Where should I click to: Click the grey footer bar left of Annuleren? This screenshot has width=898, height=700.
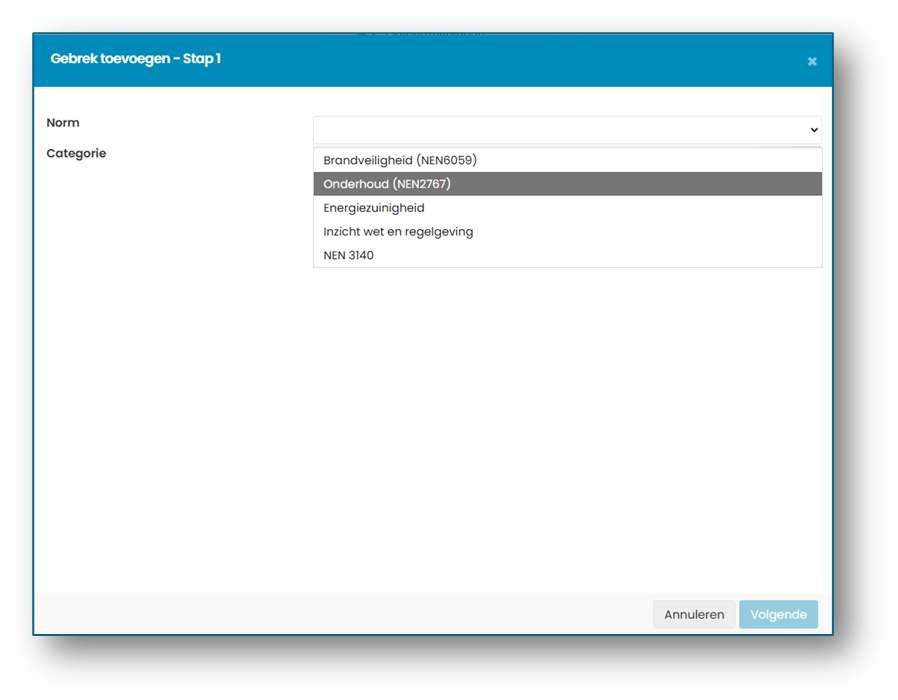pyautogui.click(x=344, y=614)
